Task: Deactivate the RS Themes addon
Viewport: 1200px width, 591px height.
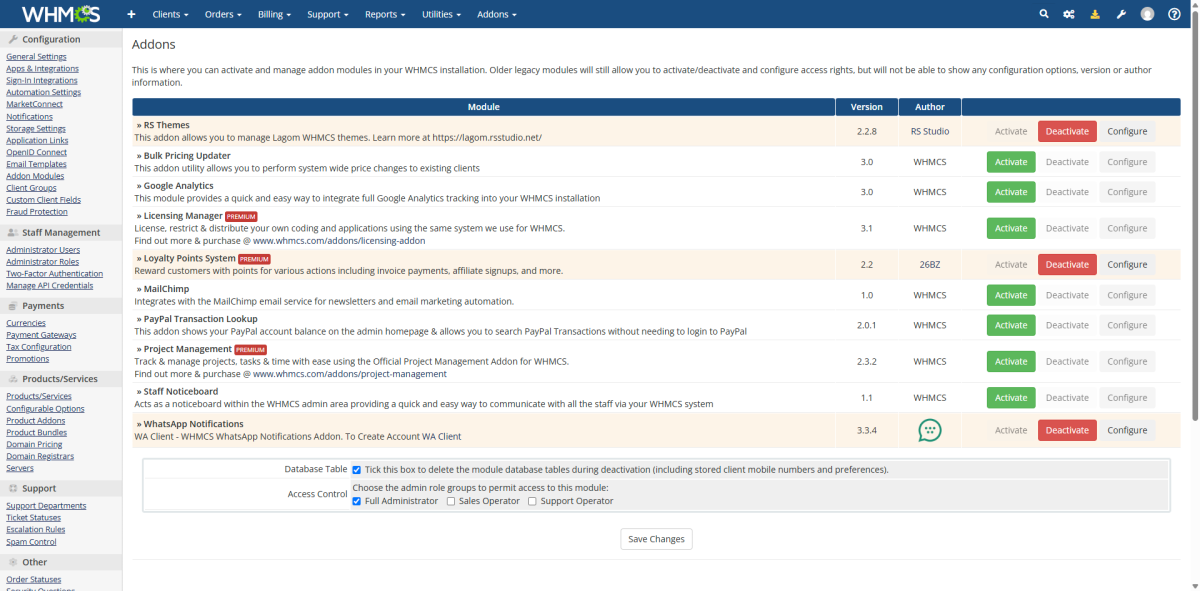Action: pos(1067,131)
